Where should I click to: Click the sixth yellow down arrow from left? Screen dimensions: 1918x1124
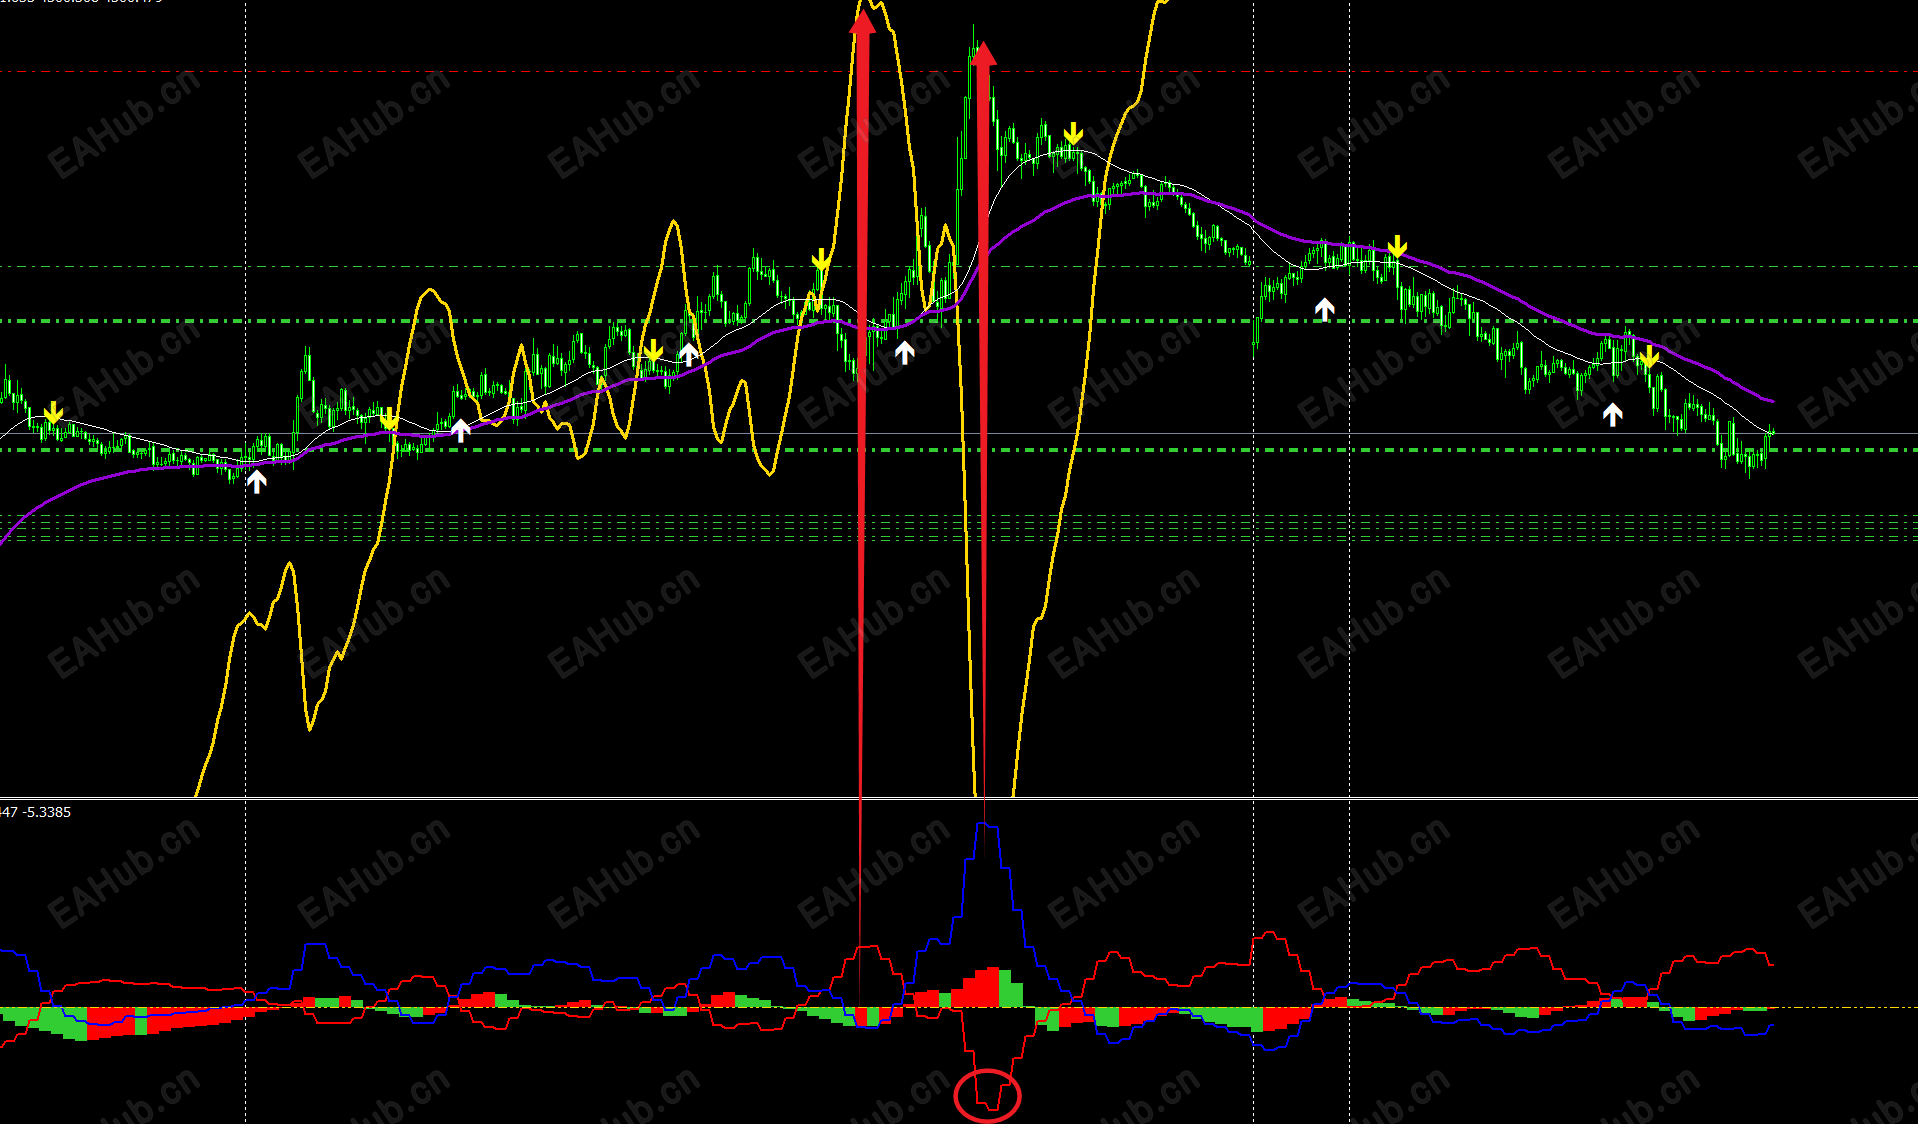point(1397,247)
